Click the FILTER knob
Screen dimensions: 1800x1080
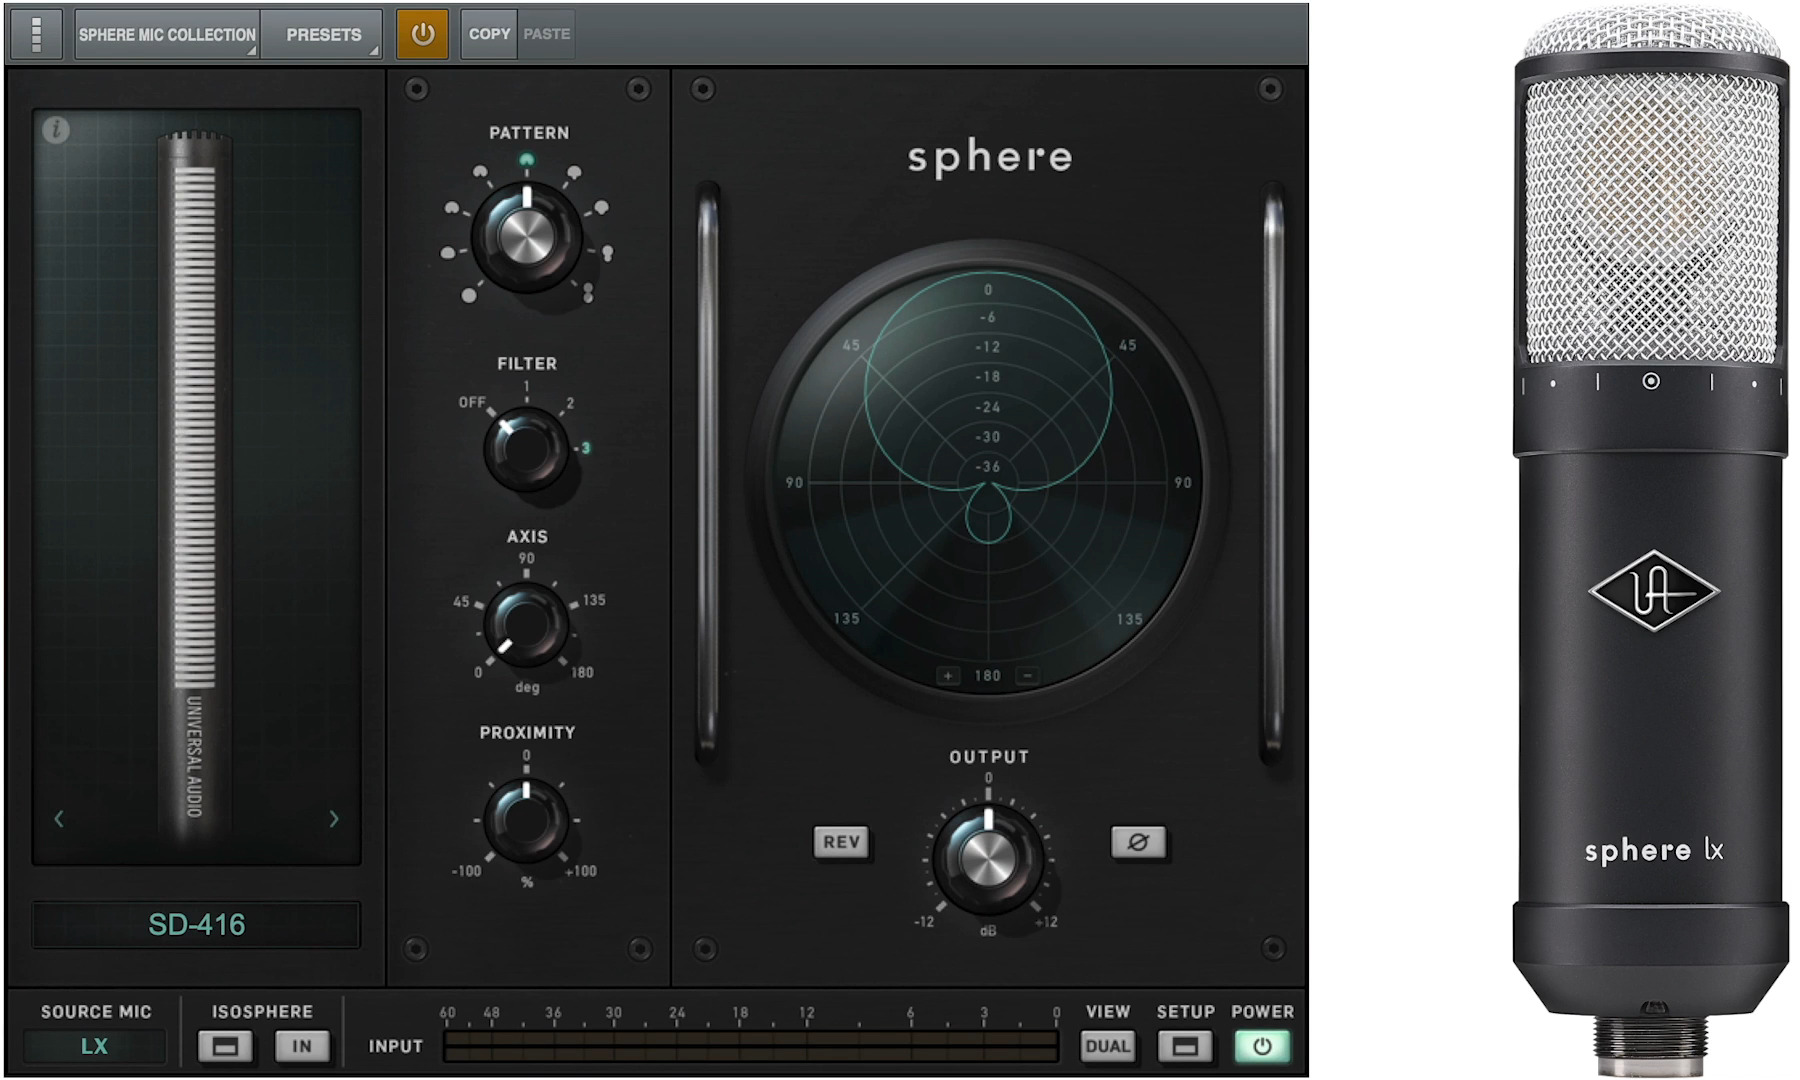click(526, 449)
